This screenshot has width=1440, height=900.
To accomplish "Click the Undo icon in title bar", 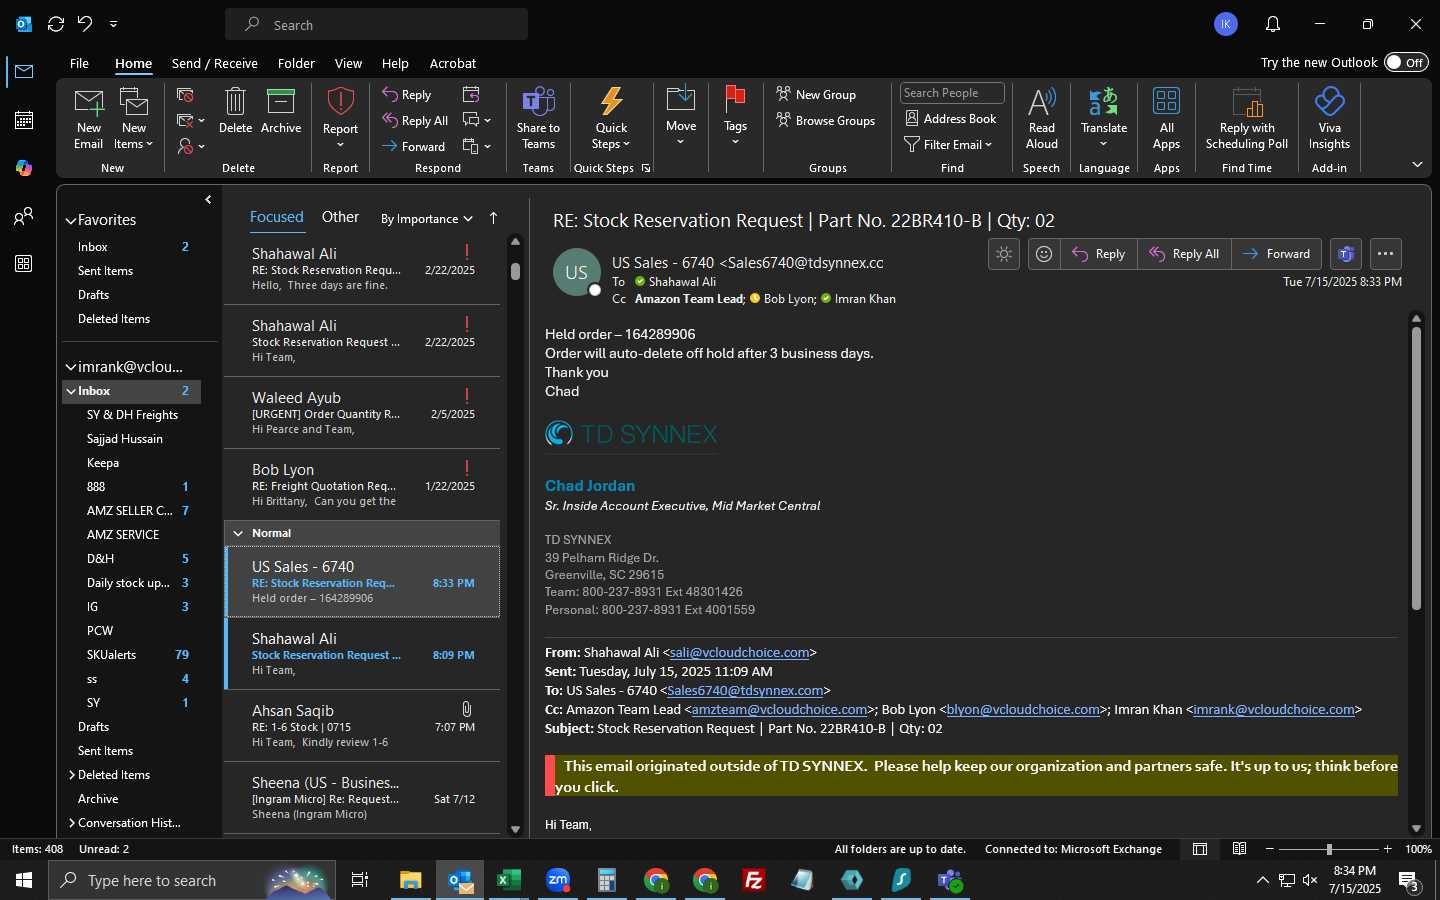I will [85, 24].
